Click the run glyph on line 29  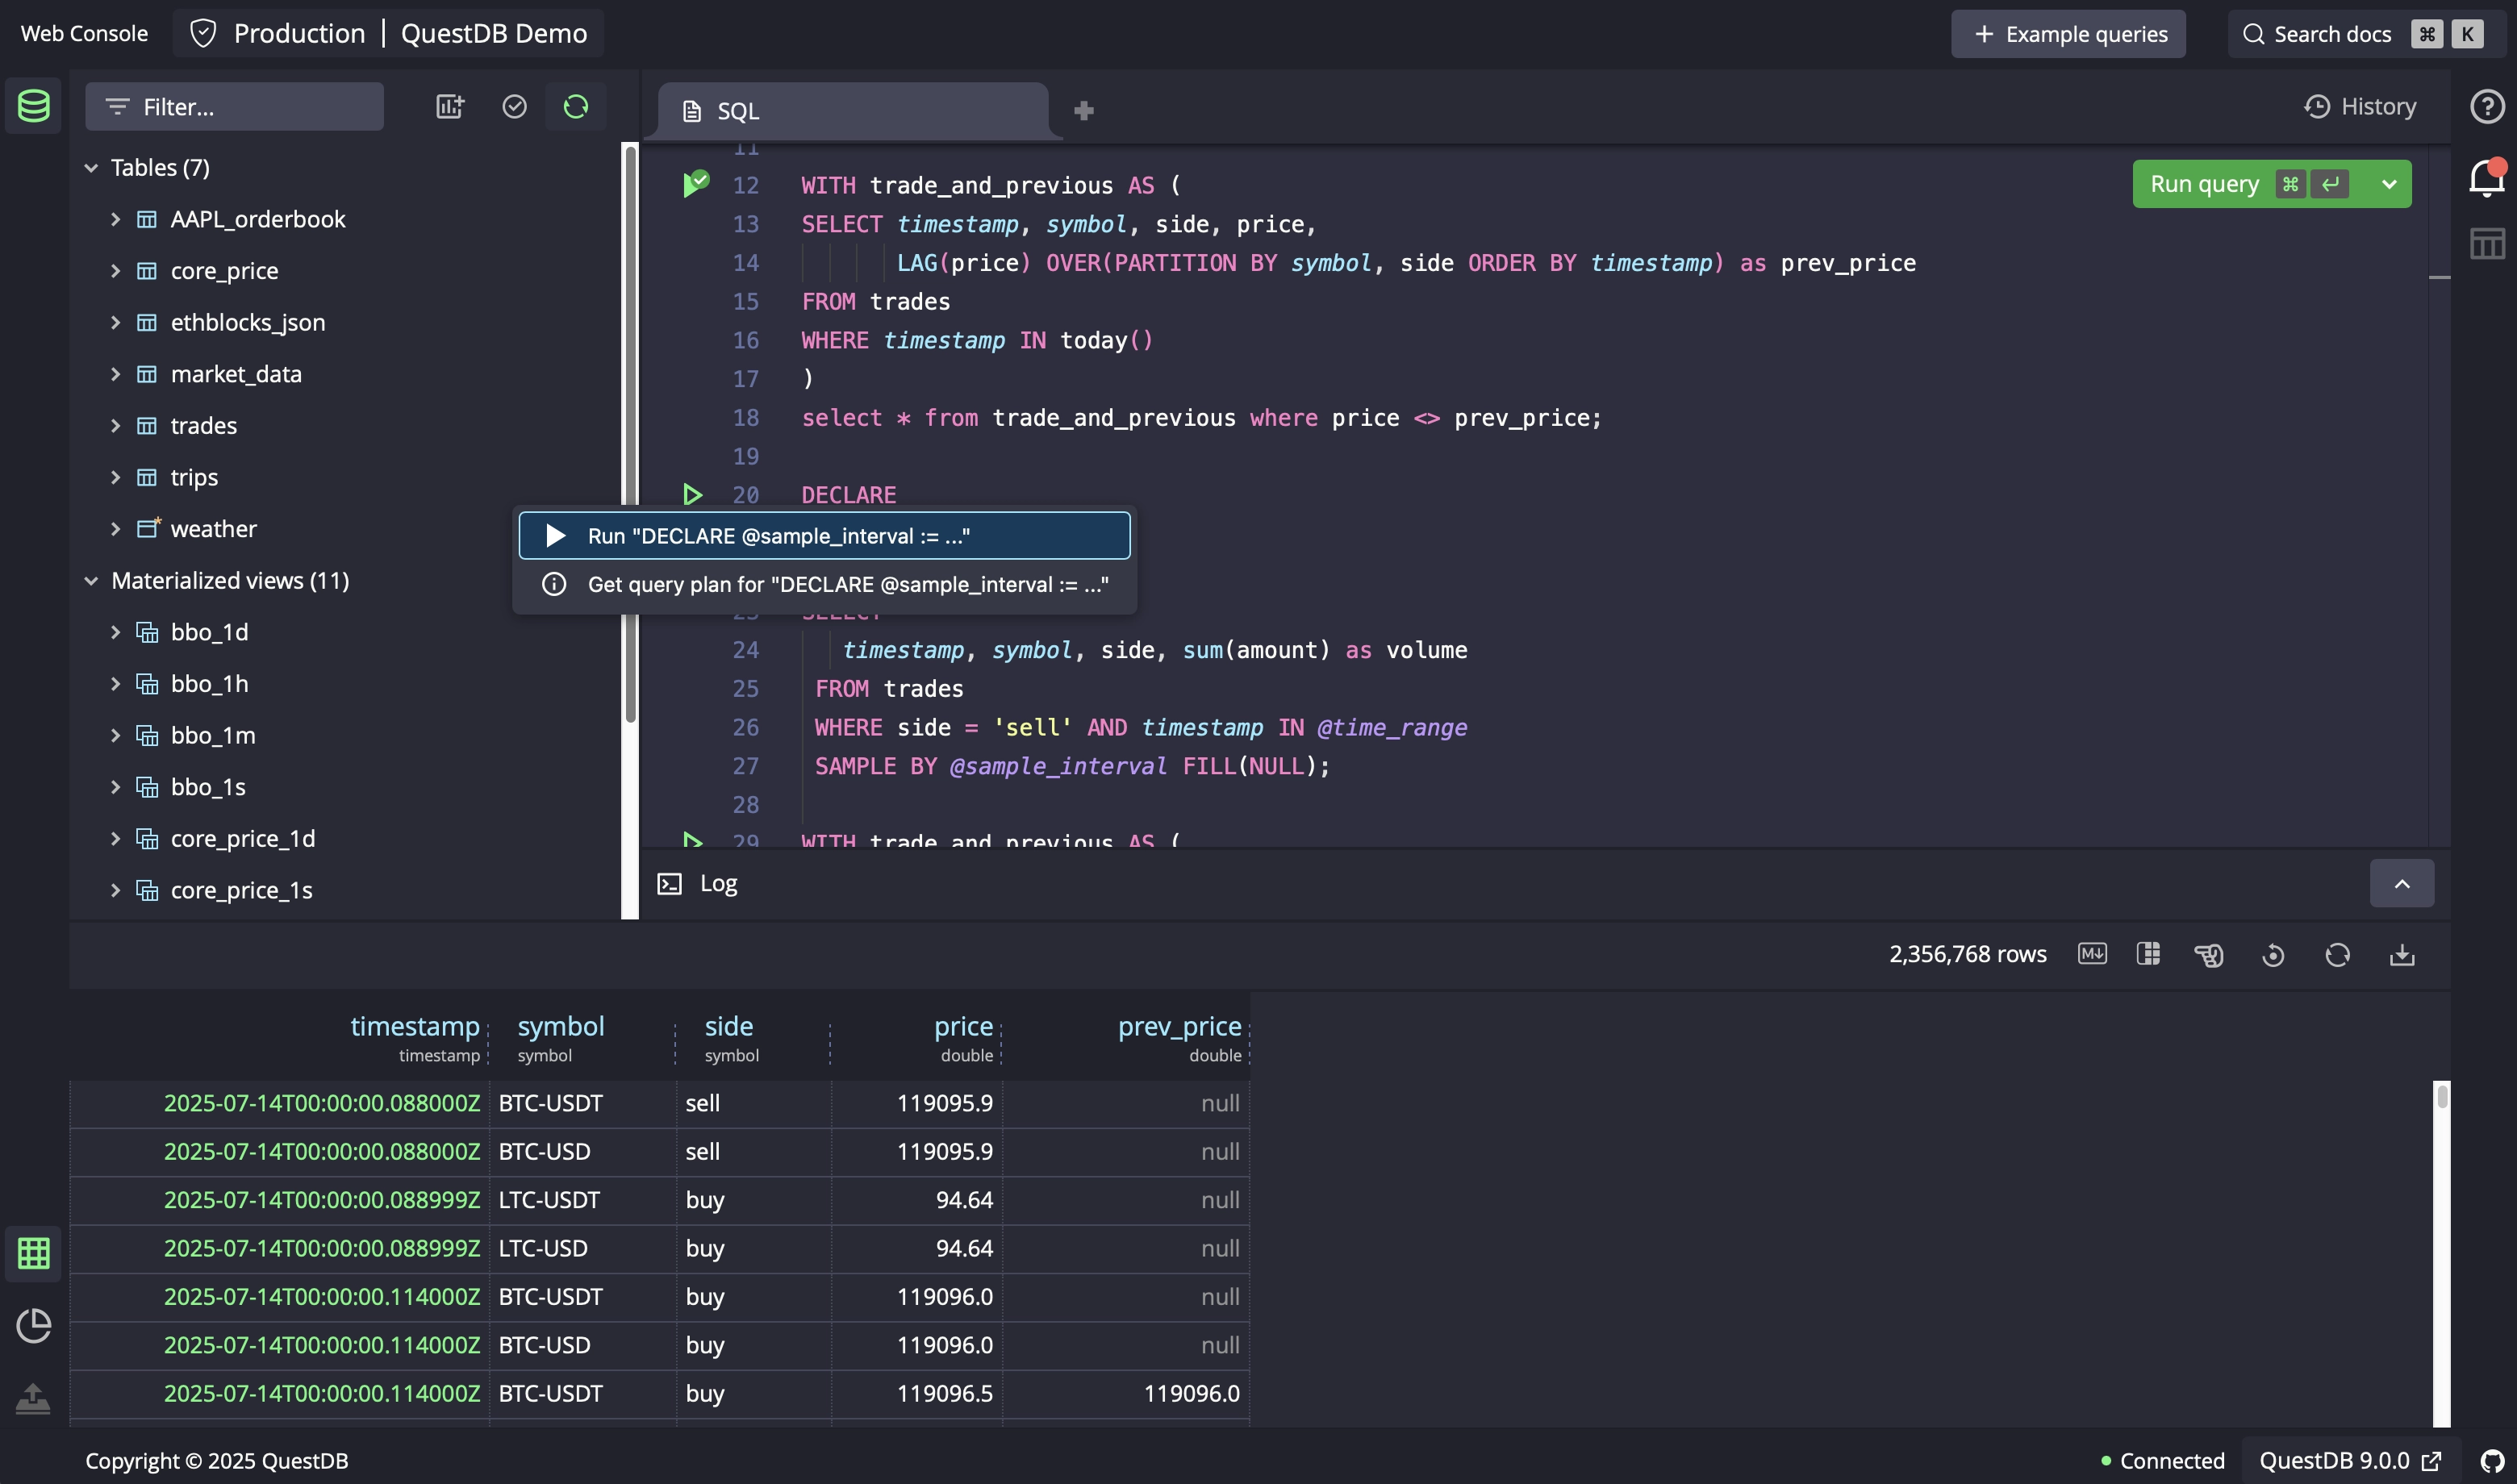pos(692,840)
